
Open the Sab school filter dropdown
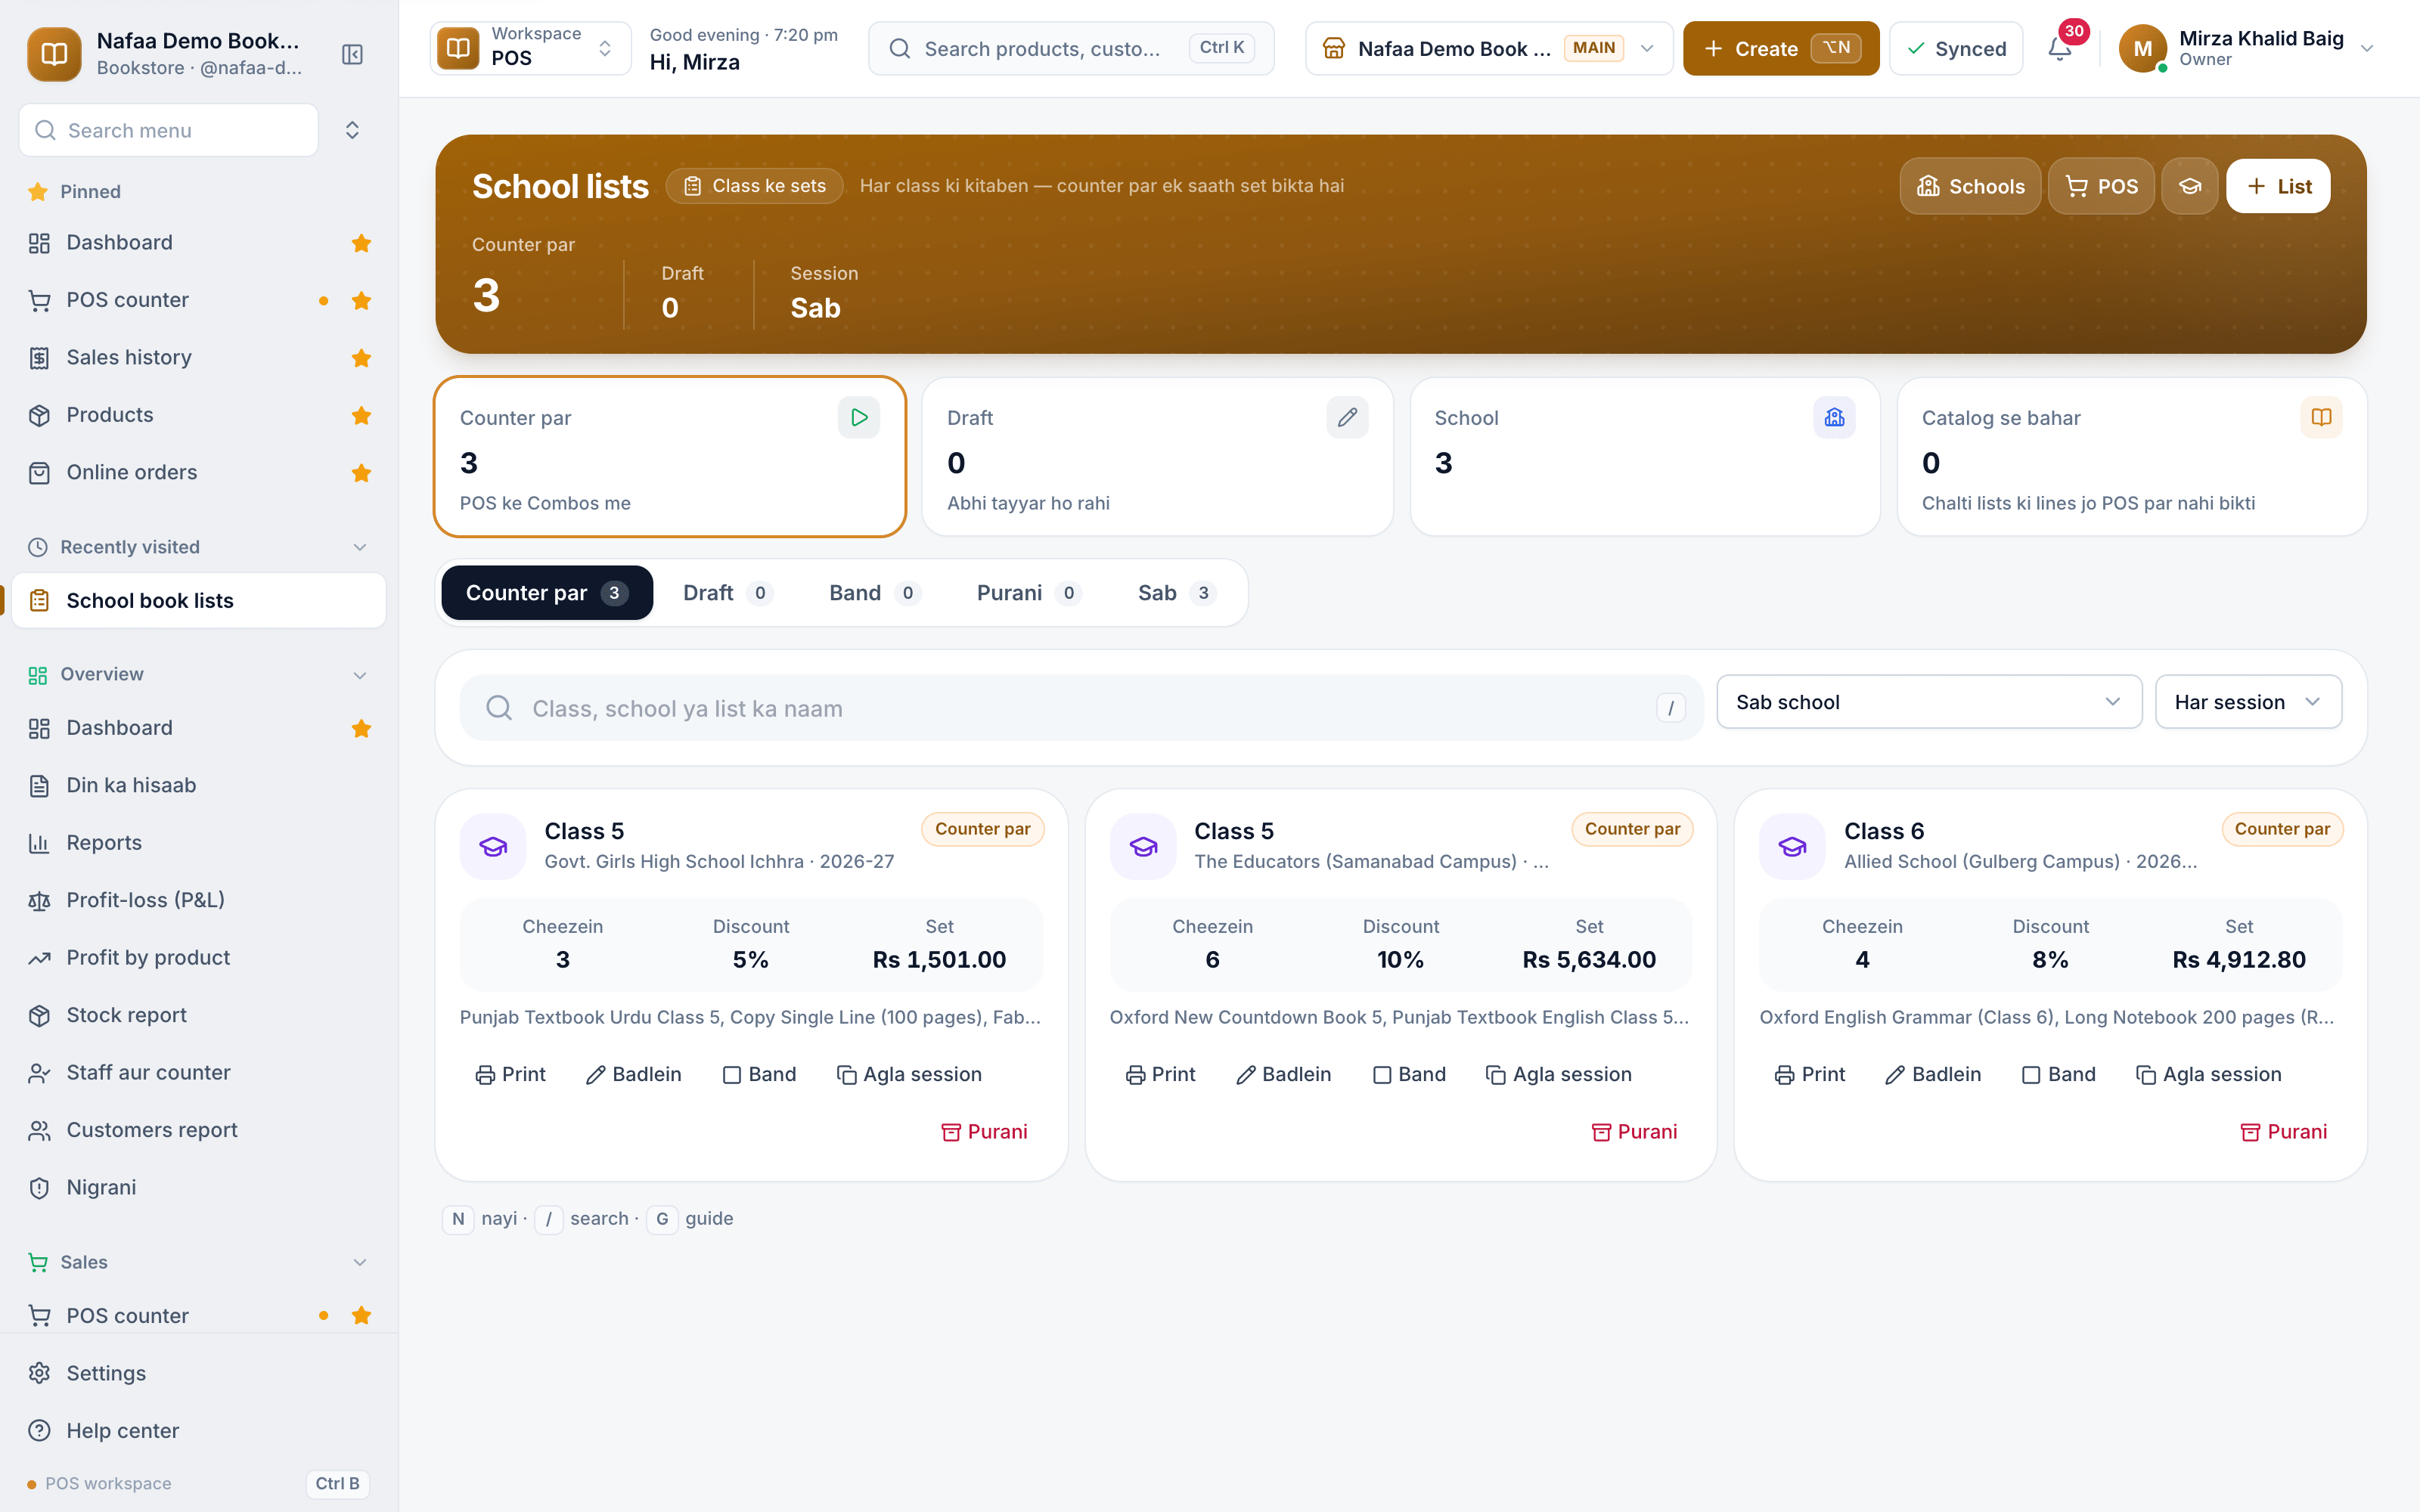coord(1929,702)
